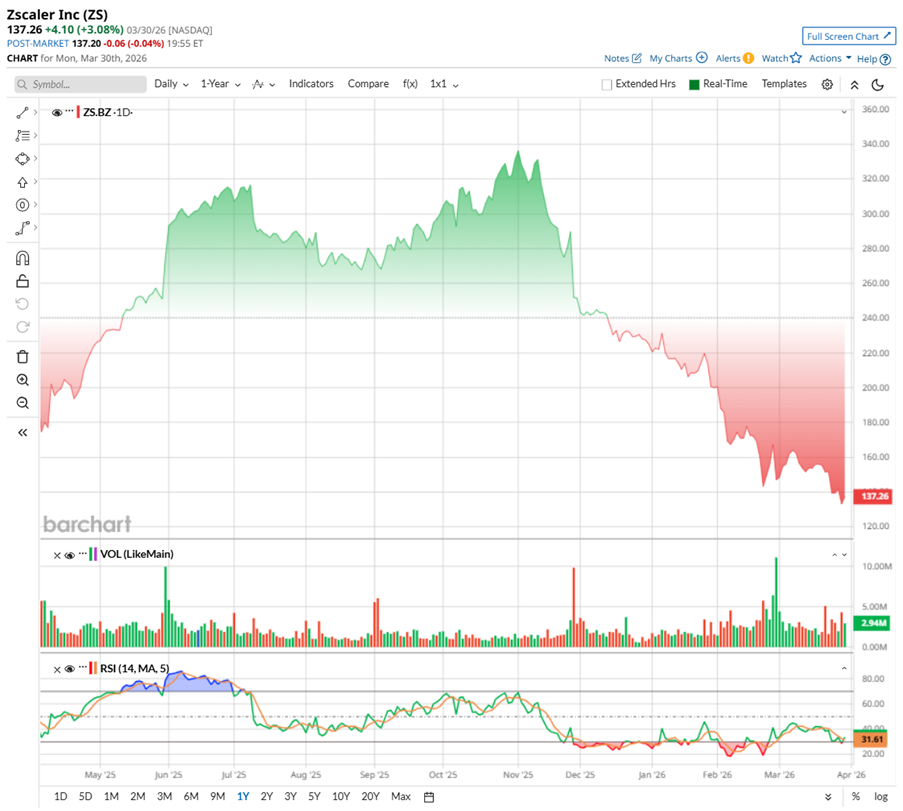Open the Indicators menu
The width and height of the screenshot is (903, 811).
(311, 84)
